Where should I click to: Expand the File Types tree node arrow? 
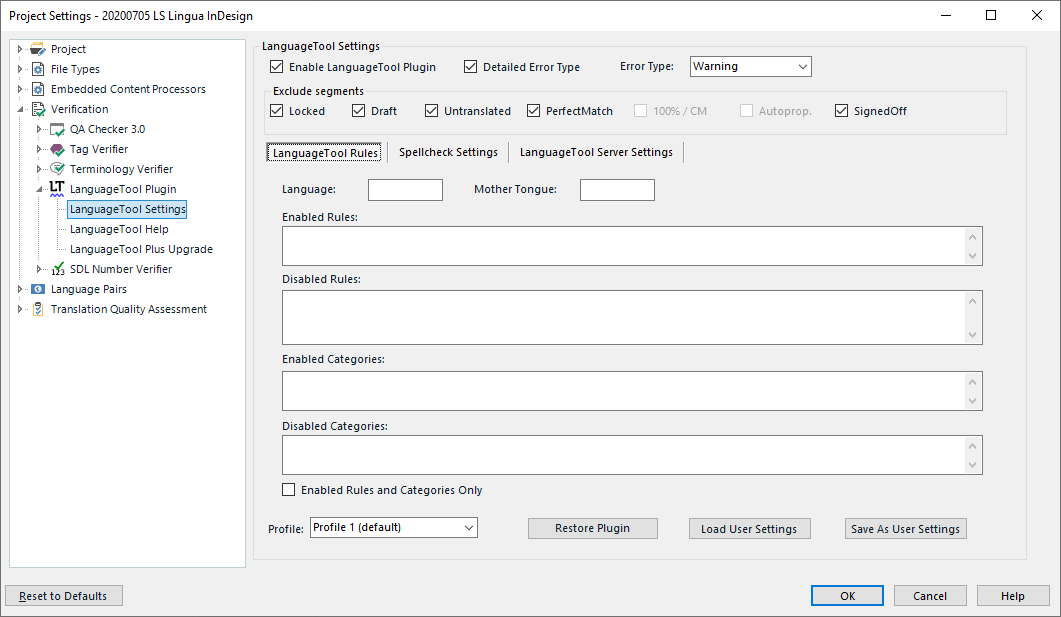(20, 69)
